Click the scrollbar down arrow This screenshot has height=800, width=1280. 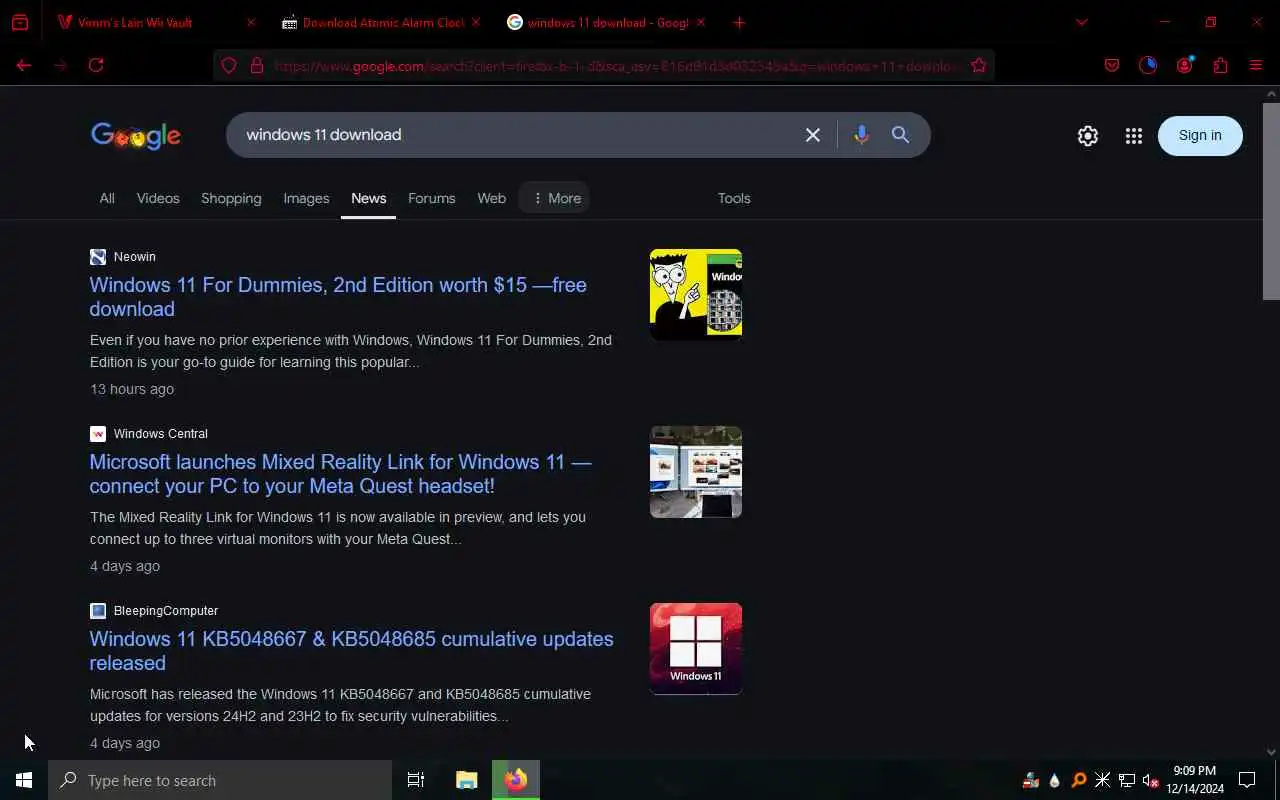click(x=1271, y=752)
